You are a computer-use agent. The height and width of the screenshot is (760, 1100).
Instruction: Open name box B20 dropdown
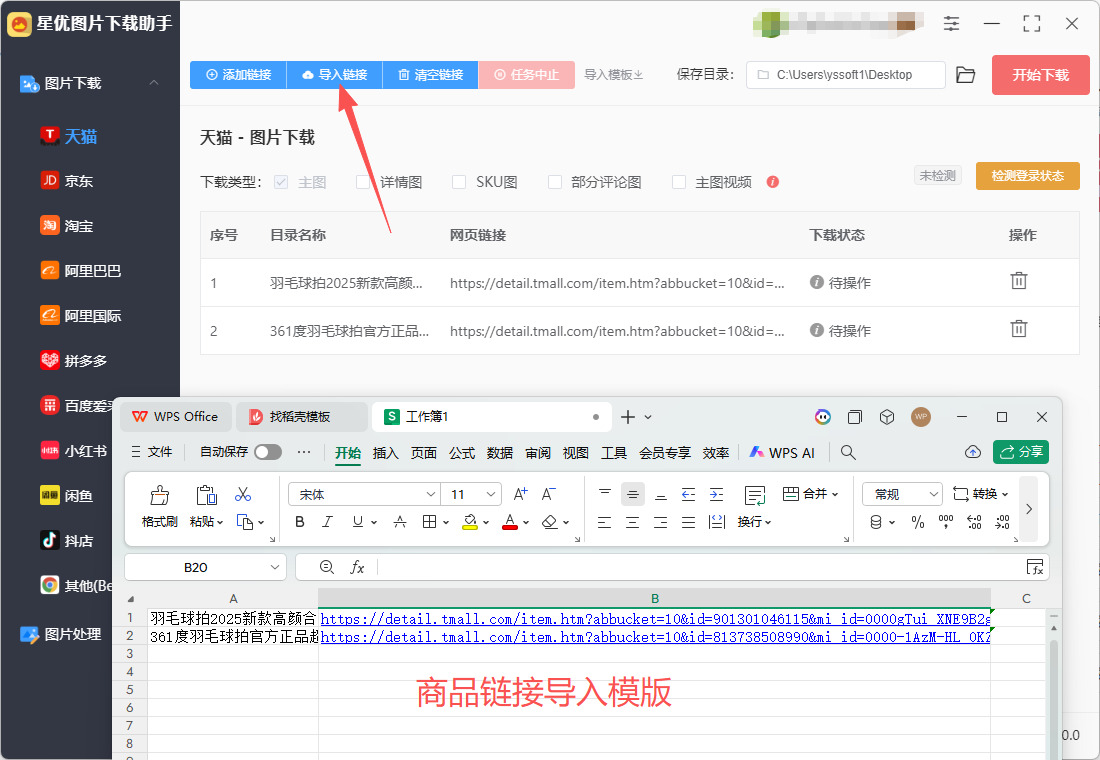[275, 567]
